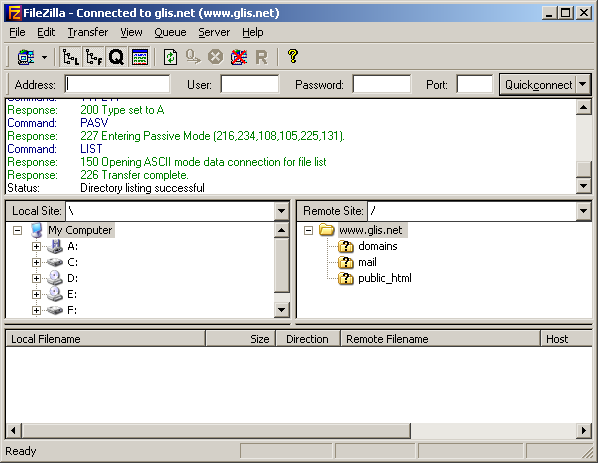
Task: Expand the C: drive node
Action: pyautogui.click(x=36, y=262)
